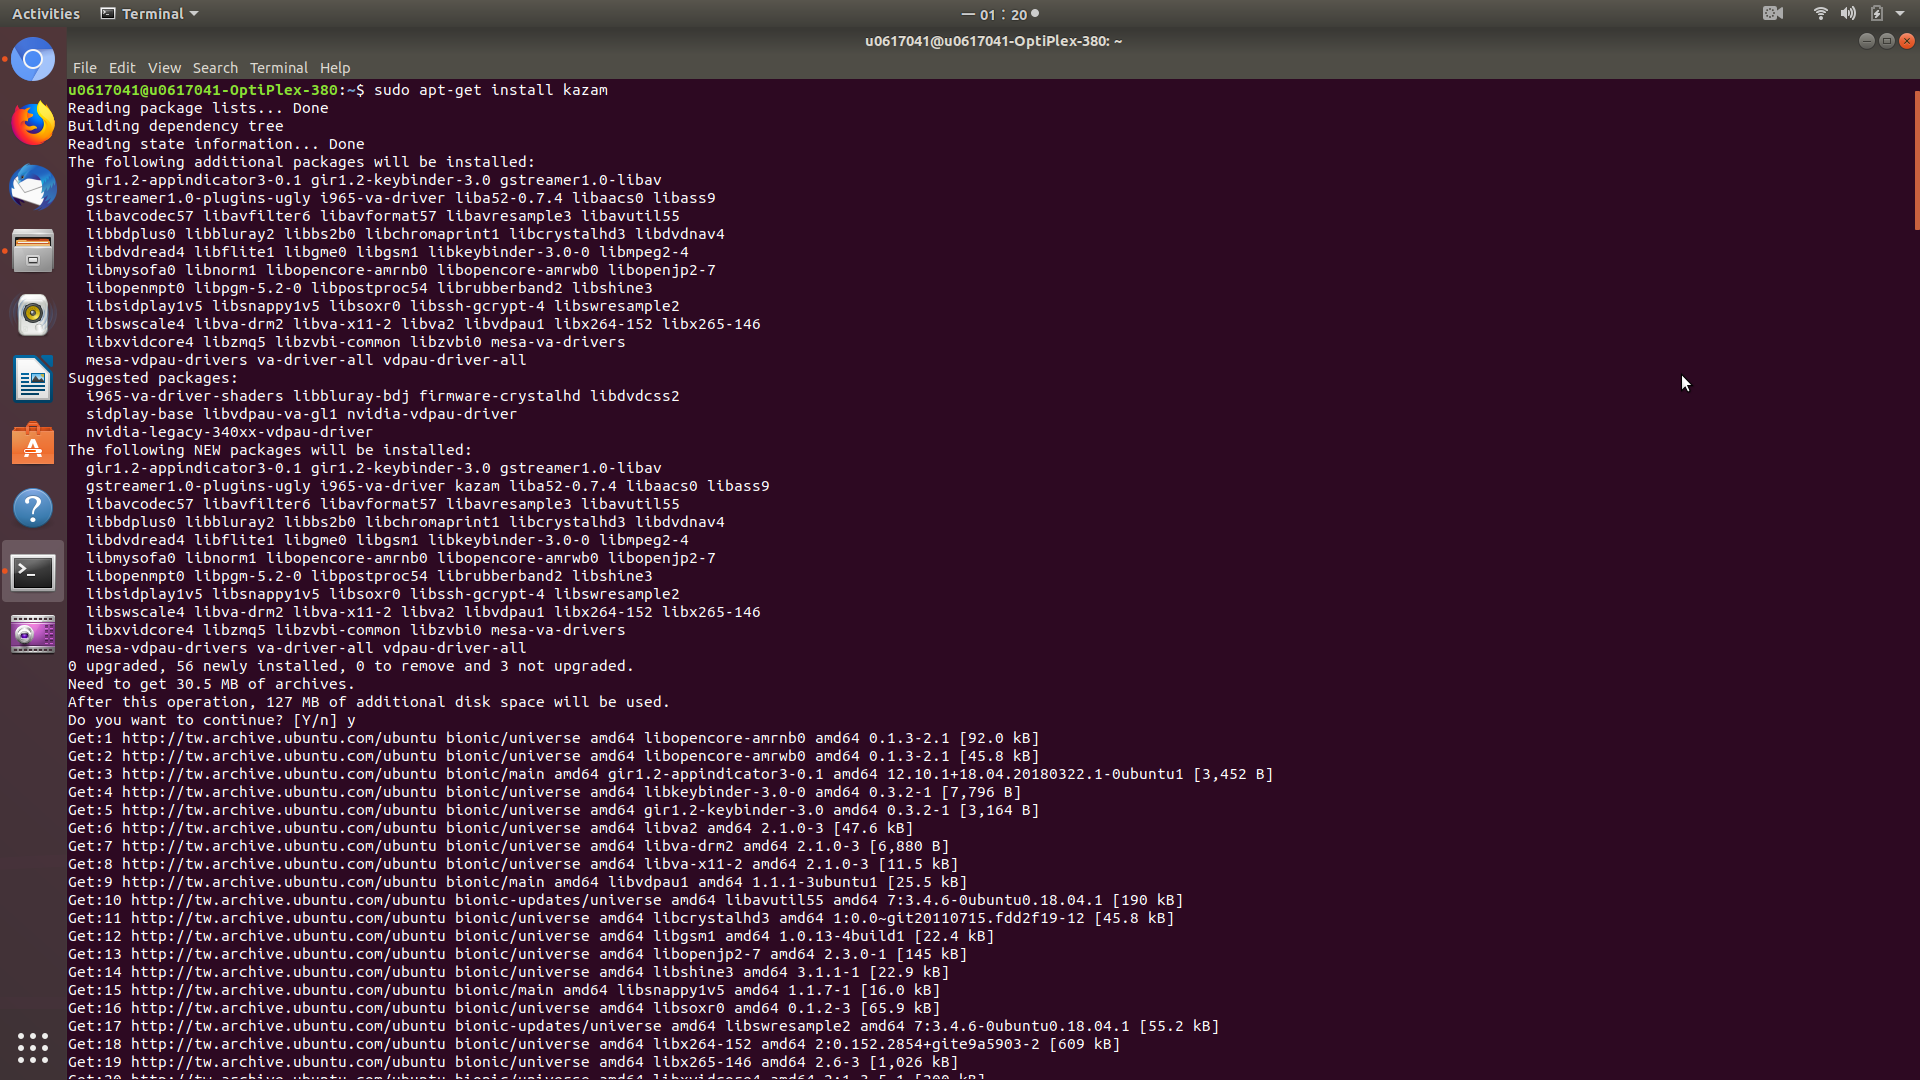Open the Wi-Fi network status icon

coord(1820,13)
